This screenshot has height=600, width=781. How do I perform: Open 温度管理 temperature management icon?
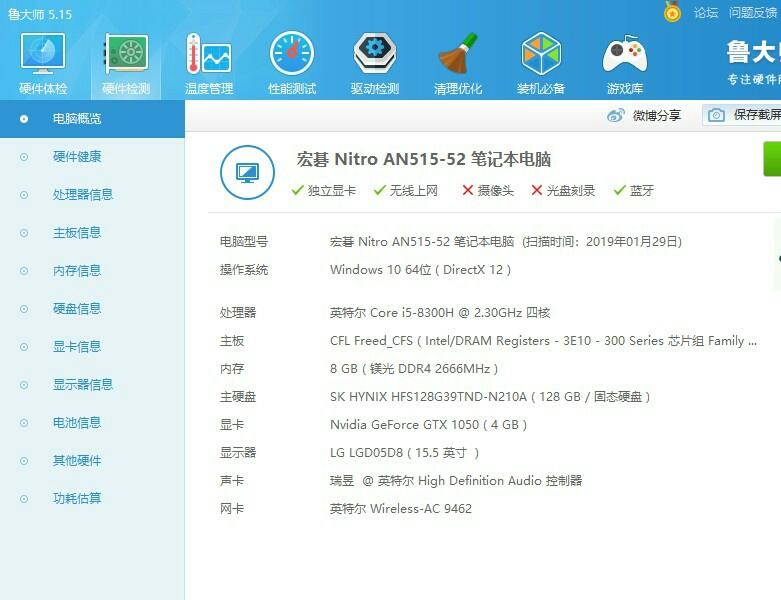pyautogui.click(x=209, y=54)
